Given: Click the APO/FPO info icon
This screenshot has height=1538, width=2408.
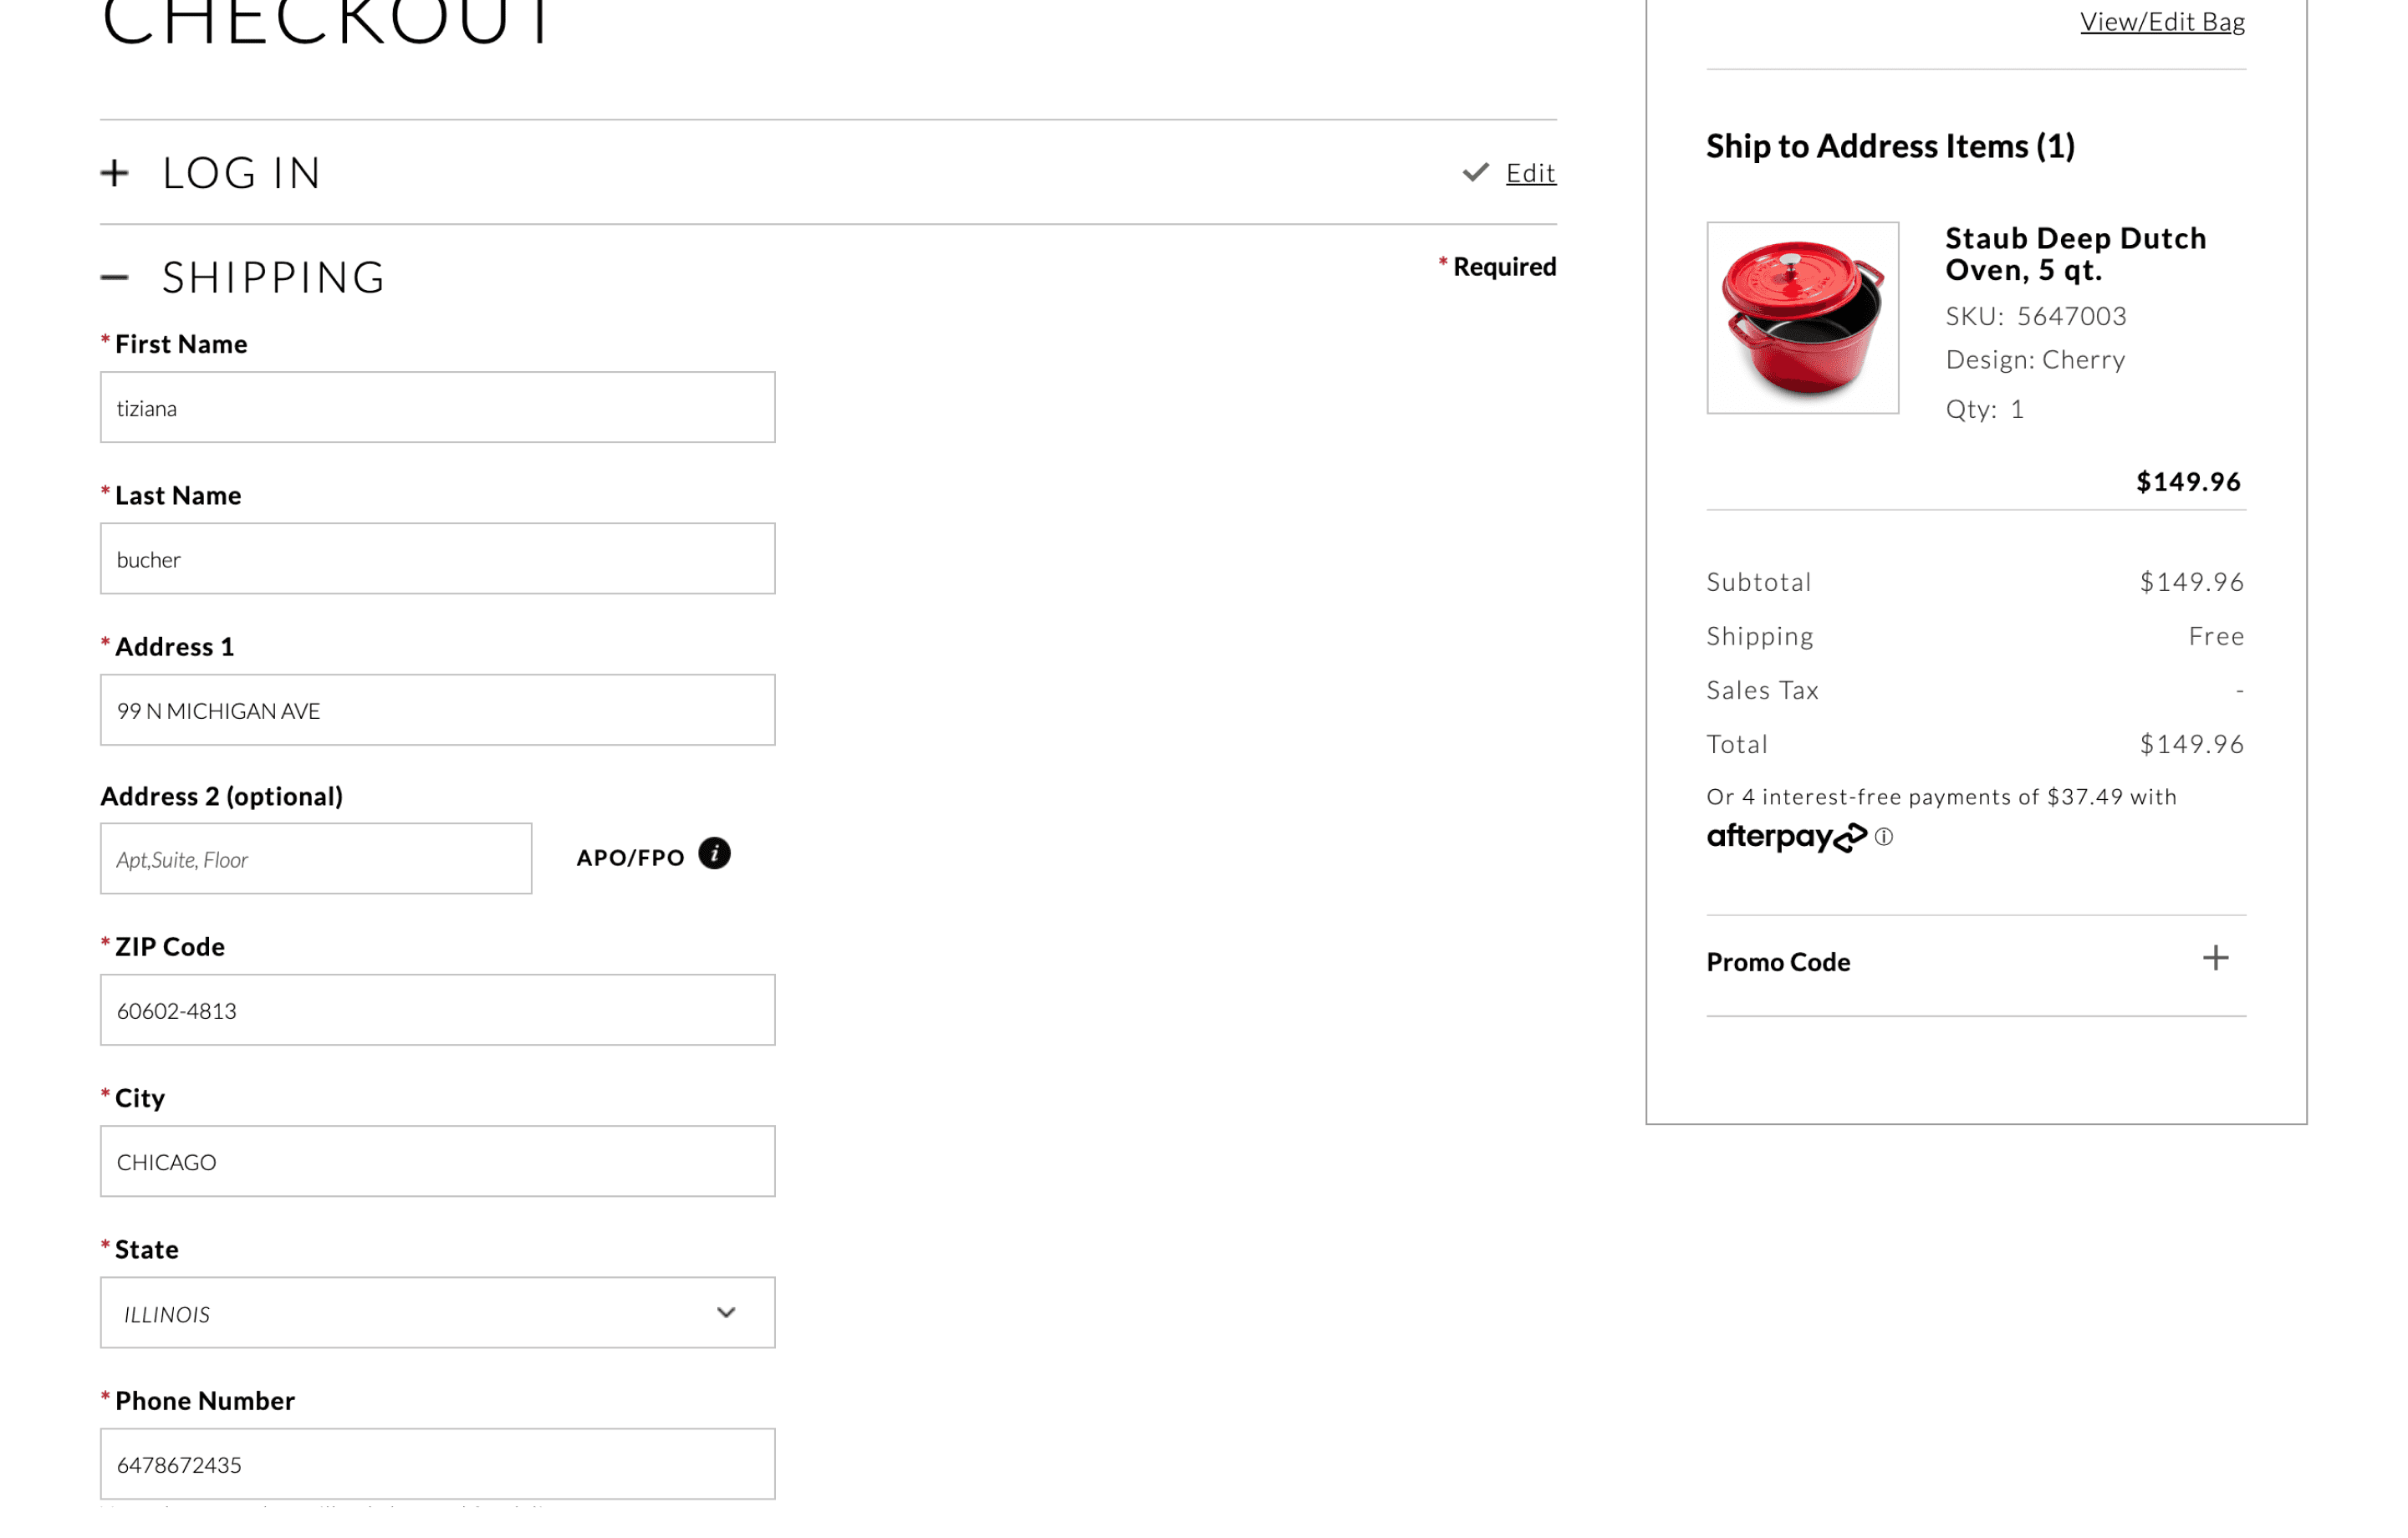Looking at the screenshot, I should [714, 854].
